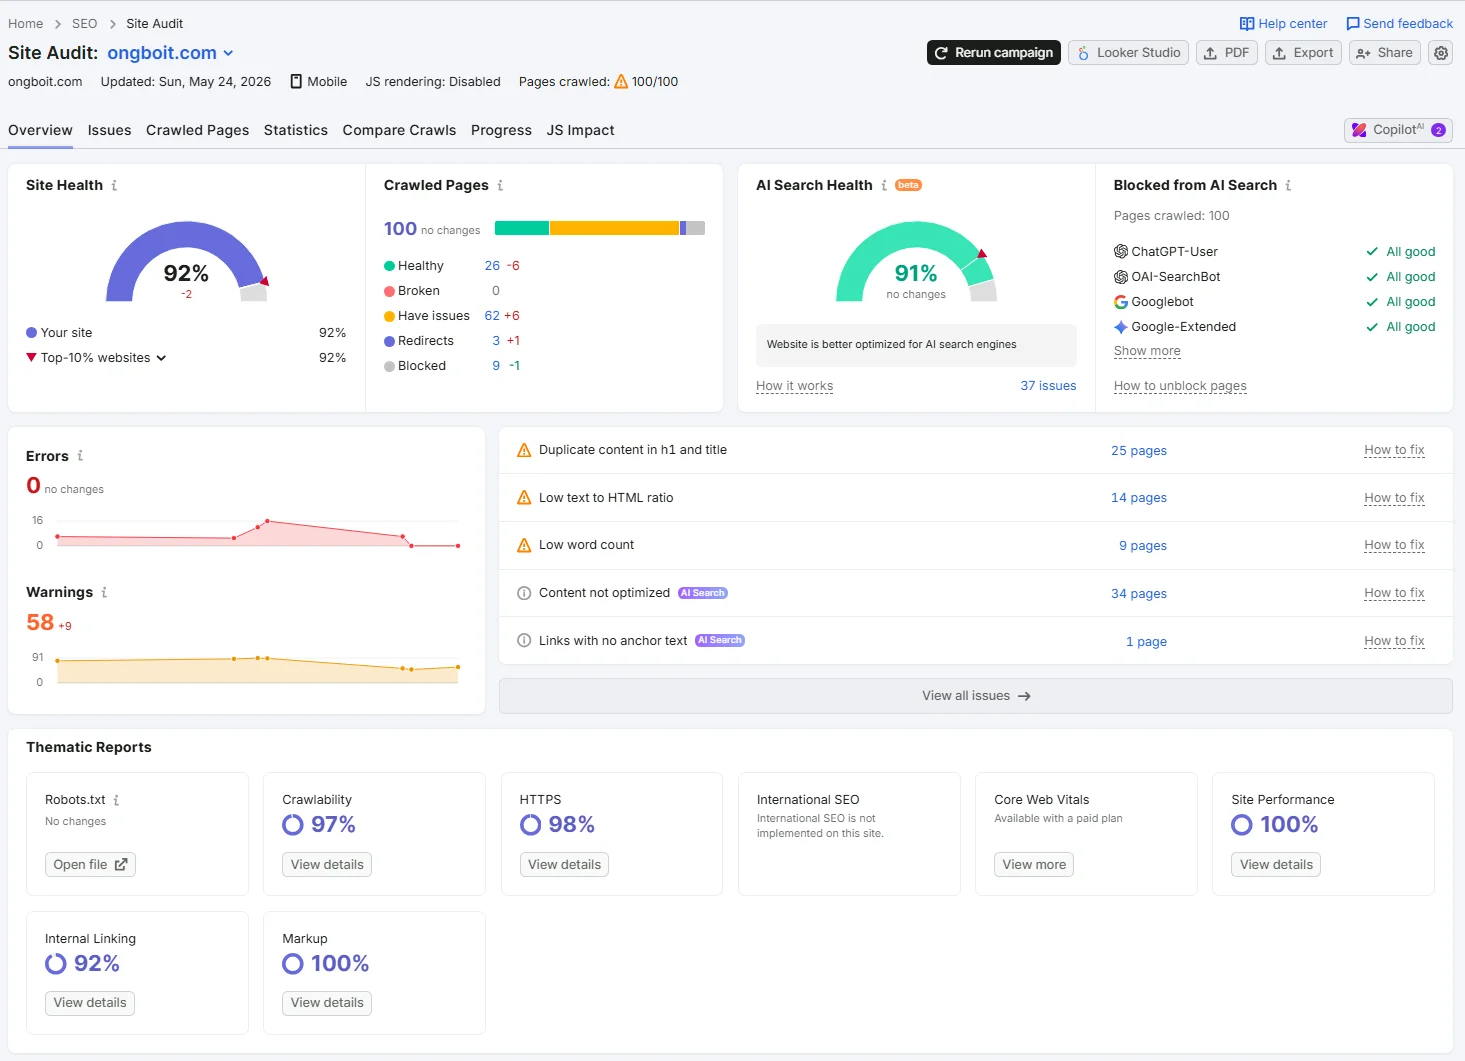Viewport: 1465px width, 1061px height.
Task: Open Help center link
Action: click(x=1283, y=24)
